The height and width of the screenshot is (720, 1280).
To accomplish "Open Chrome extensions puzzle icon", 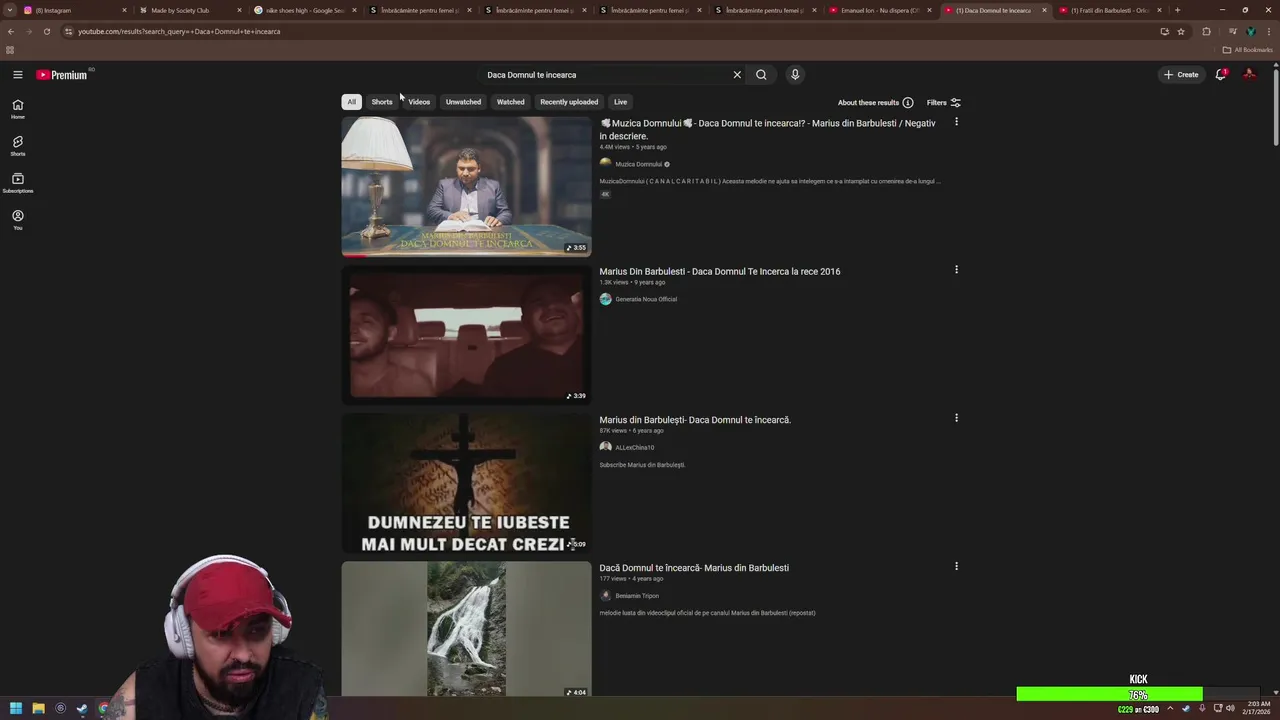I will pos(1206,31).
